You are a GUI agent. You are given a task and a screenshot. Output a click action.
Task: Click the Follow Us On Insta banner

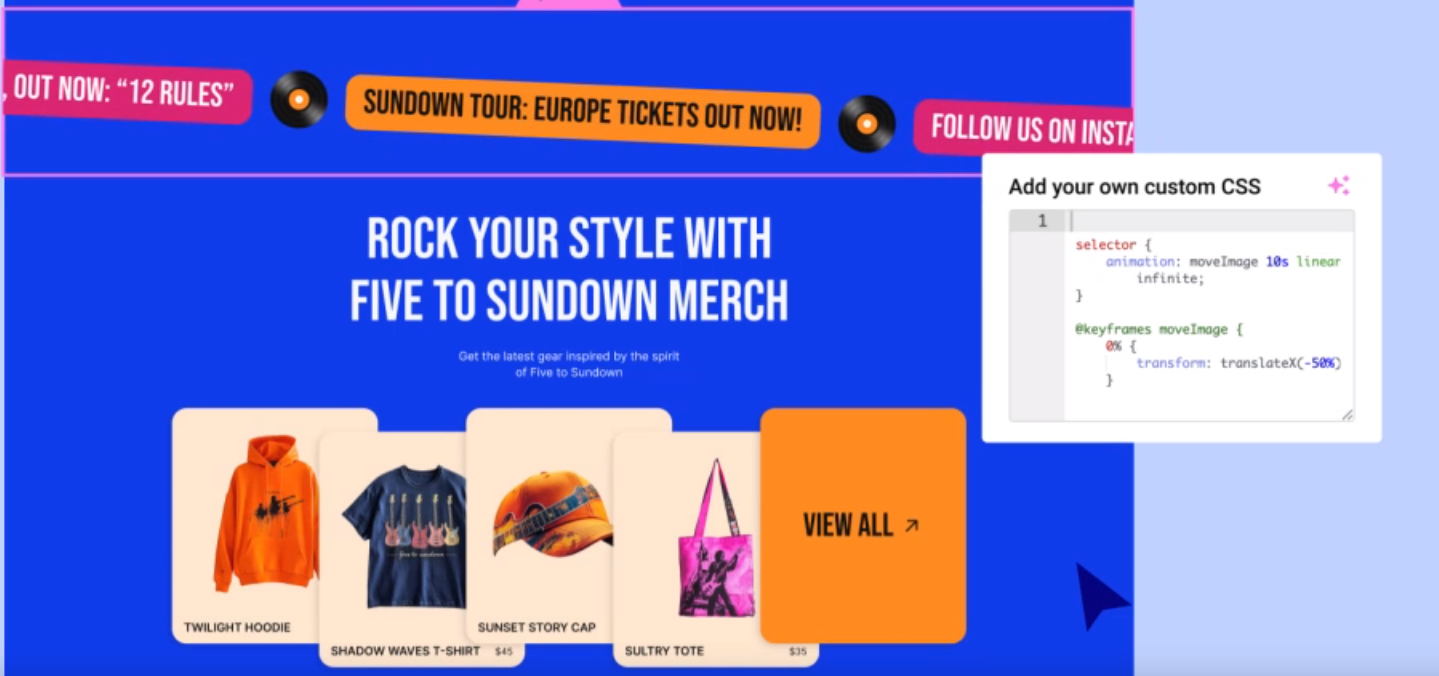[1024, 129]
